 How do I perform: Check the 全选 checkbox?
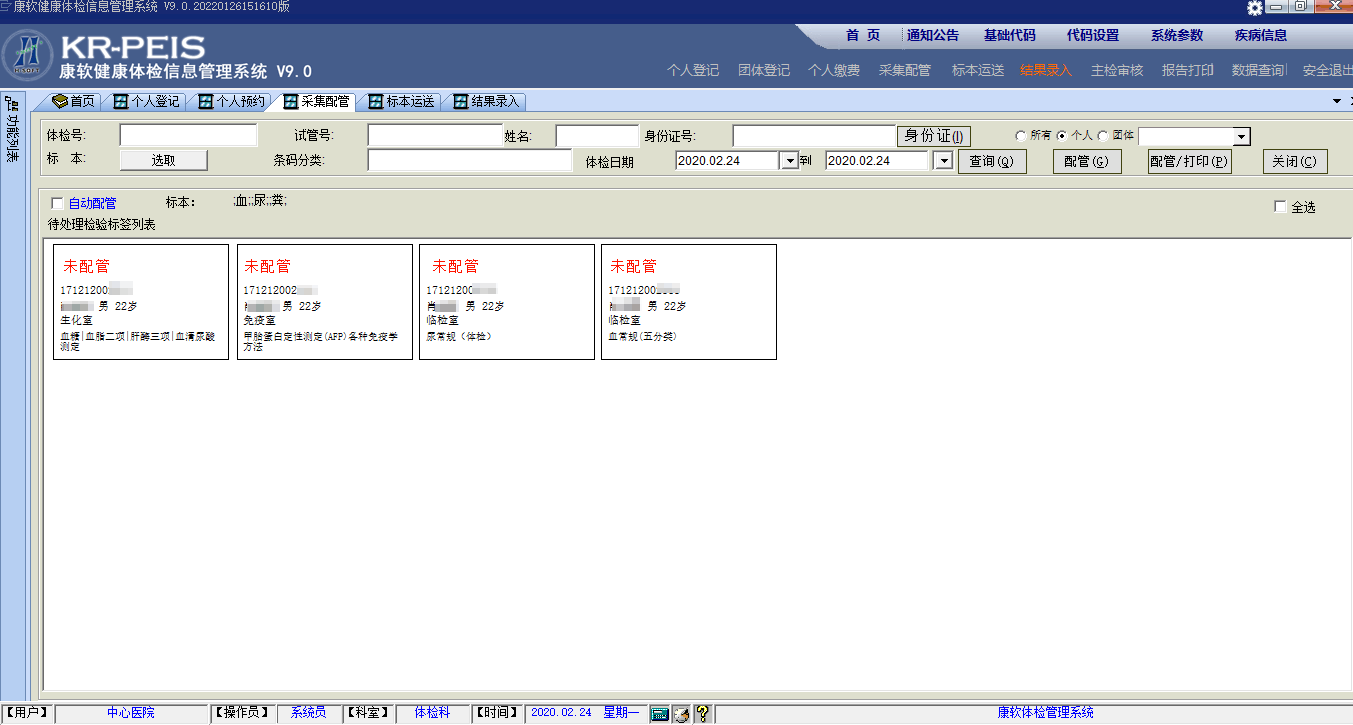(1280, 207)
